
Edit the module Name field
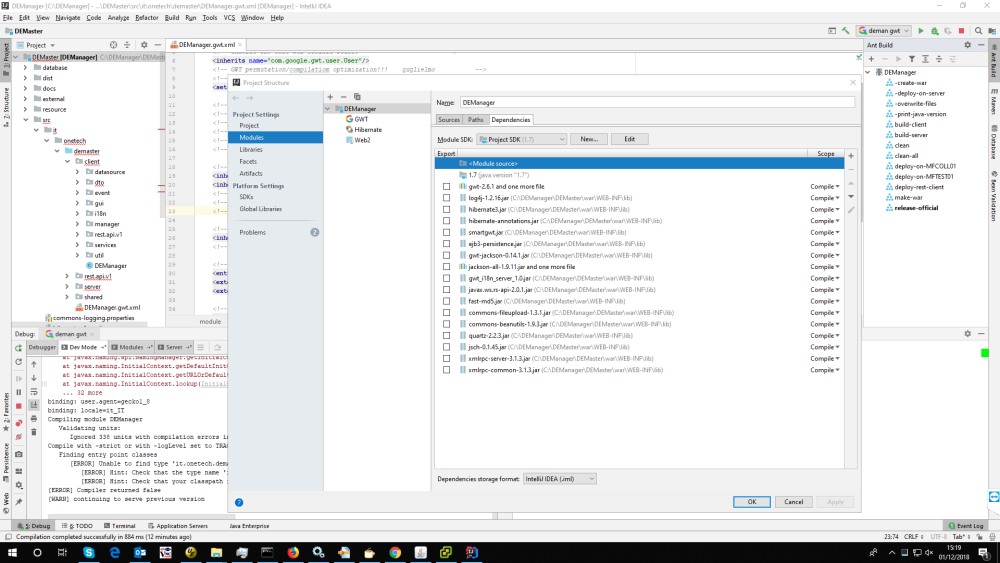click(x=657, y=103)
